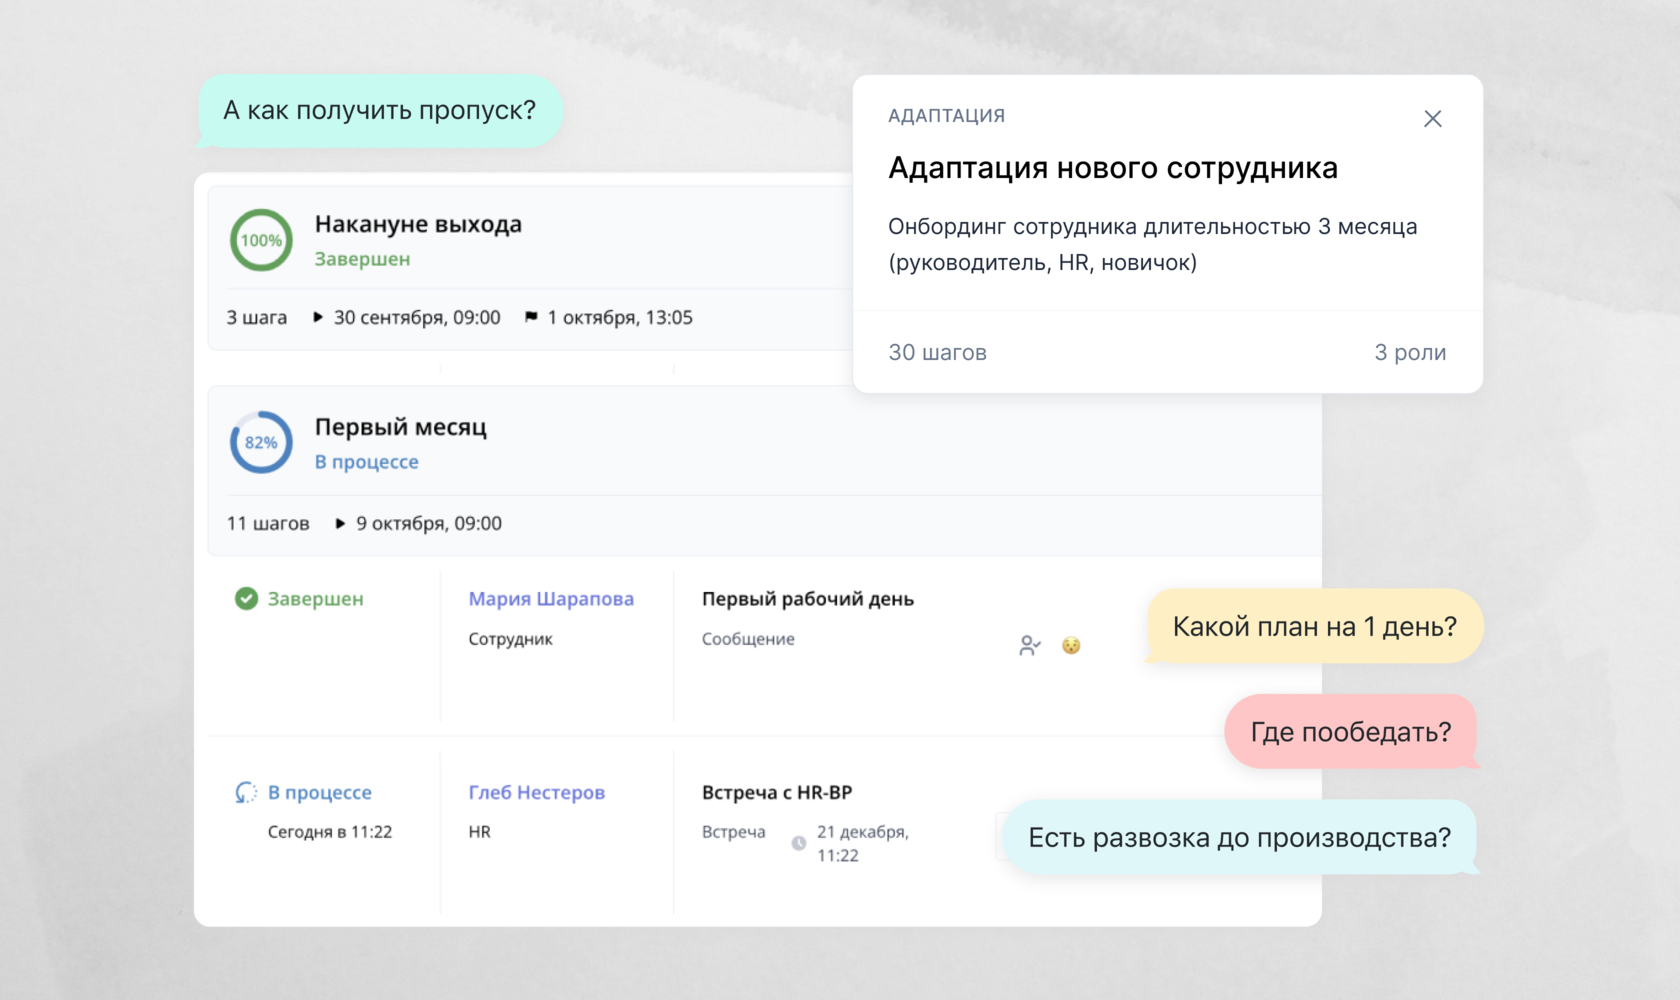Click the 'Встреча' step type label
1680x1000 pixels.
tap(733, 832)
